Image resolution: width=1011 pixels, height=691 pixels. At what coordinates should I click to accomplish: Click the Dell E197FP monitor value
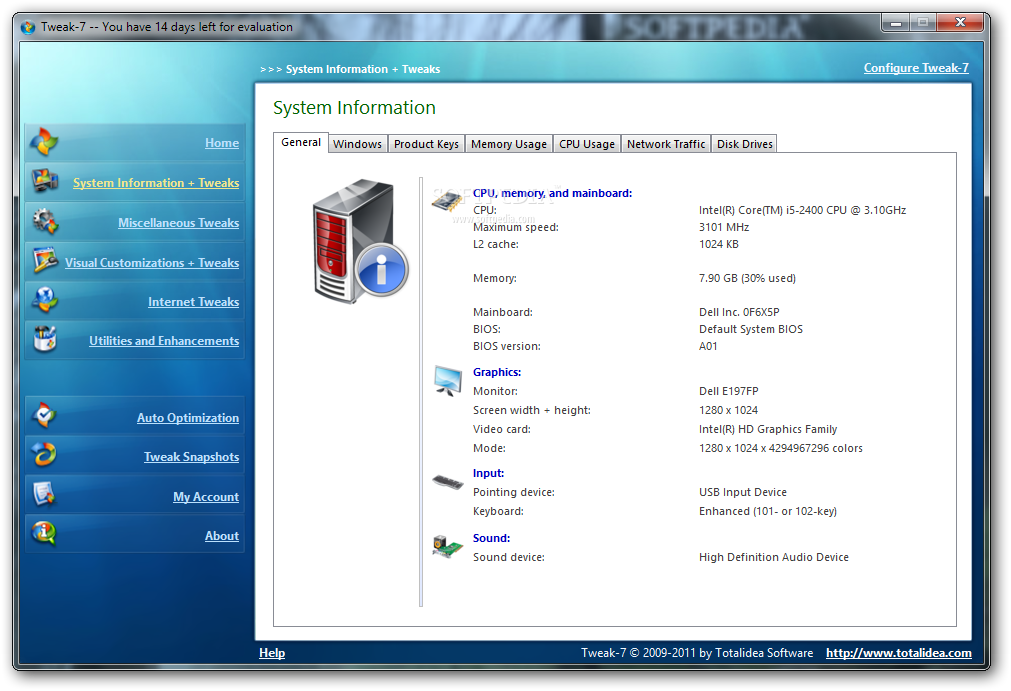(729, 391)
